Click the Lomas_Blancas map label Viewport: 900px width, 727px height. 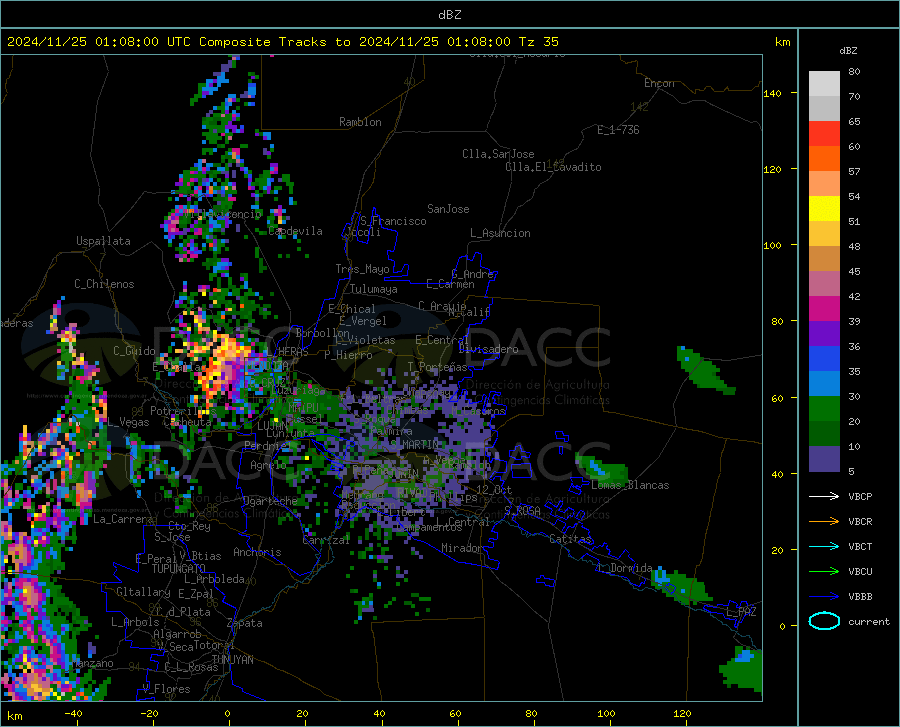tap(630, 485)
